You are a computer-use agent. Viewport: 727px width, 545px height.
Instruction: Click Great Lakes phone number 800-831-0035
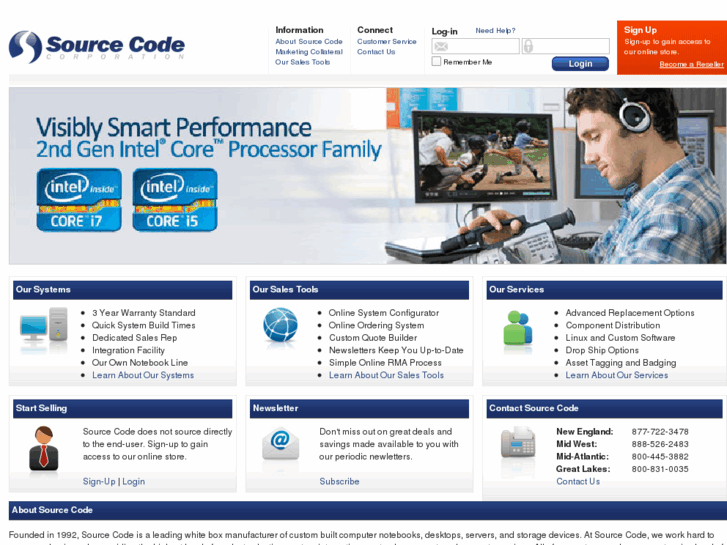pyautogui.click(x=660, y=469)
